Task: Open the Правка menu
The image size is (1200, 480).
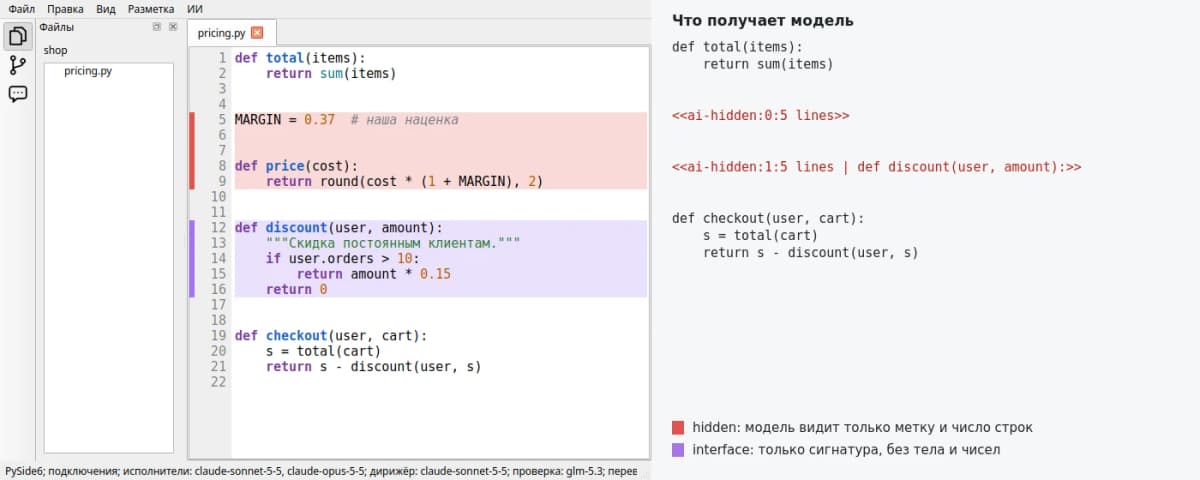Action: (65, 8)
